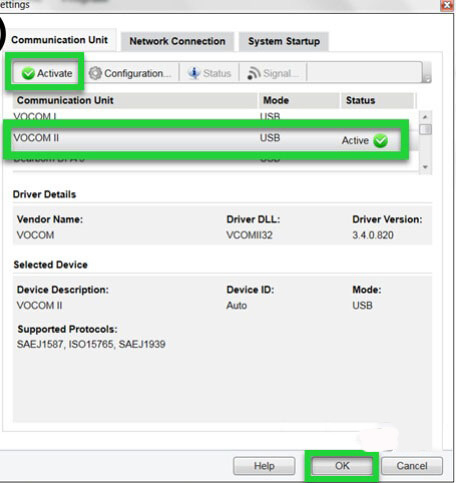456x483 pixels.
Task: Click the Signal... toolbar item
Action: 273,73
